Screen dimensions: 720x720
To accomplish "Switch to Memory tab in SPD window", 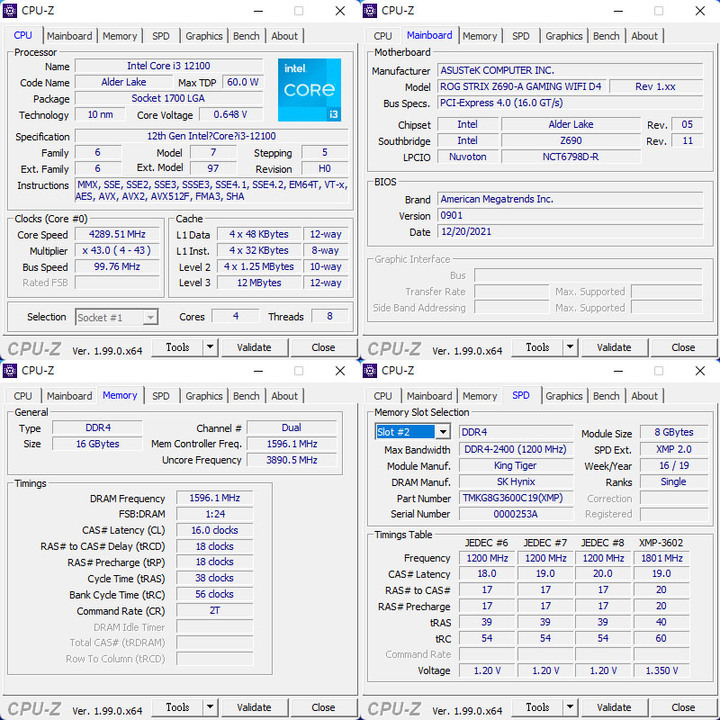I will click(x=480, y=396).
